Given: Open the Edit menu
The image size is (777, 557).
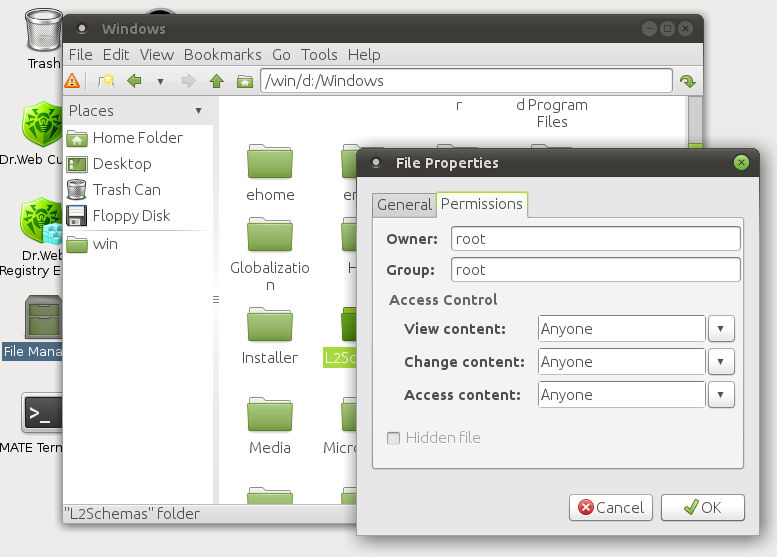Looking at the screenshot, I should coord(116,55).
